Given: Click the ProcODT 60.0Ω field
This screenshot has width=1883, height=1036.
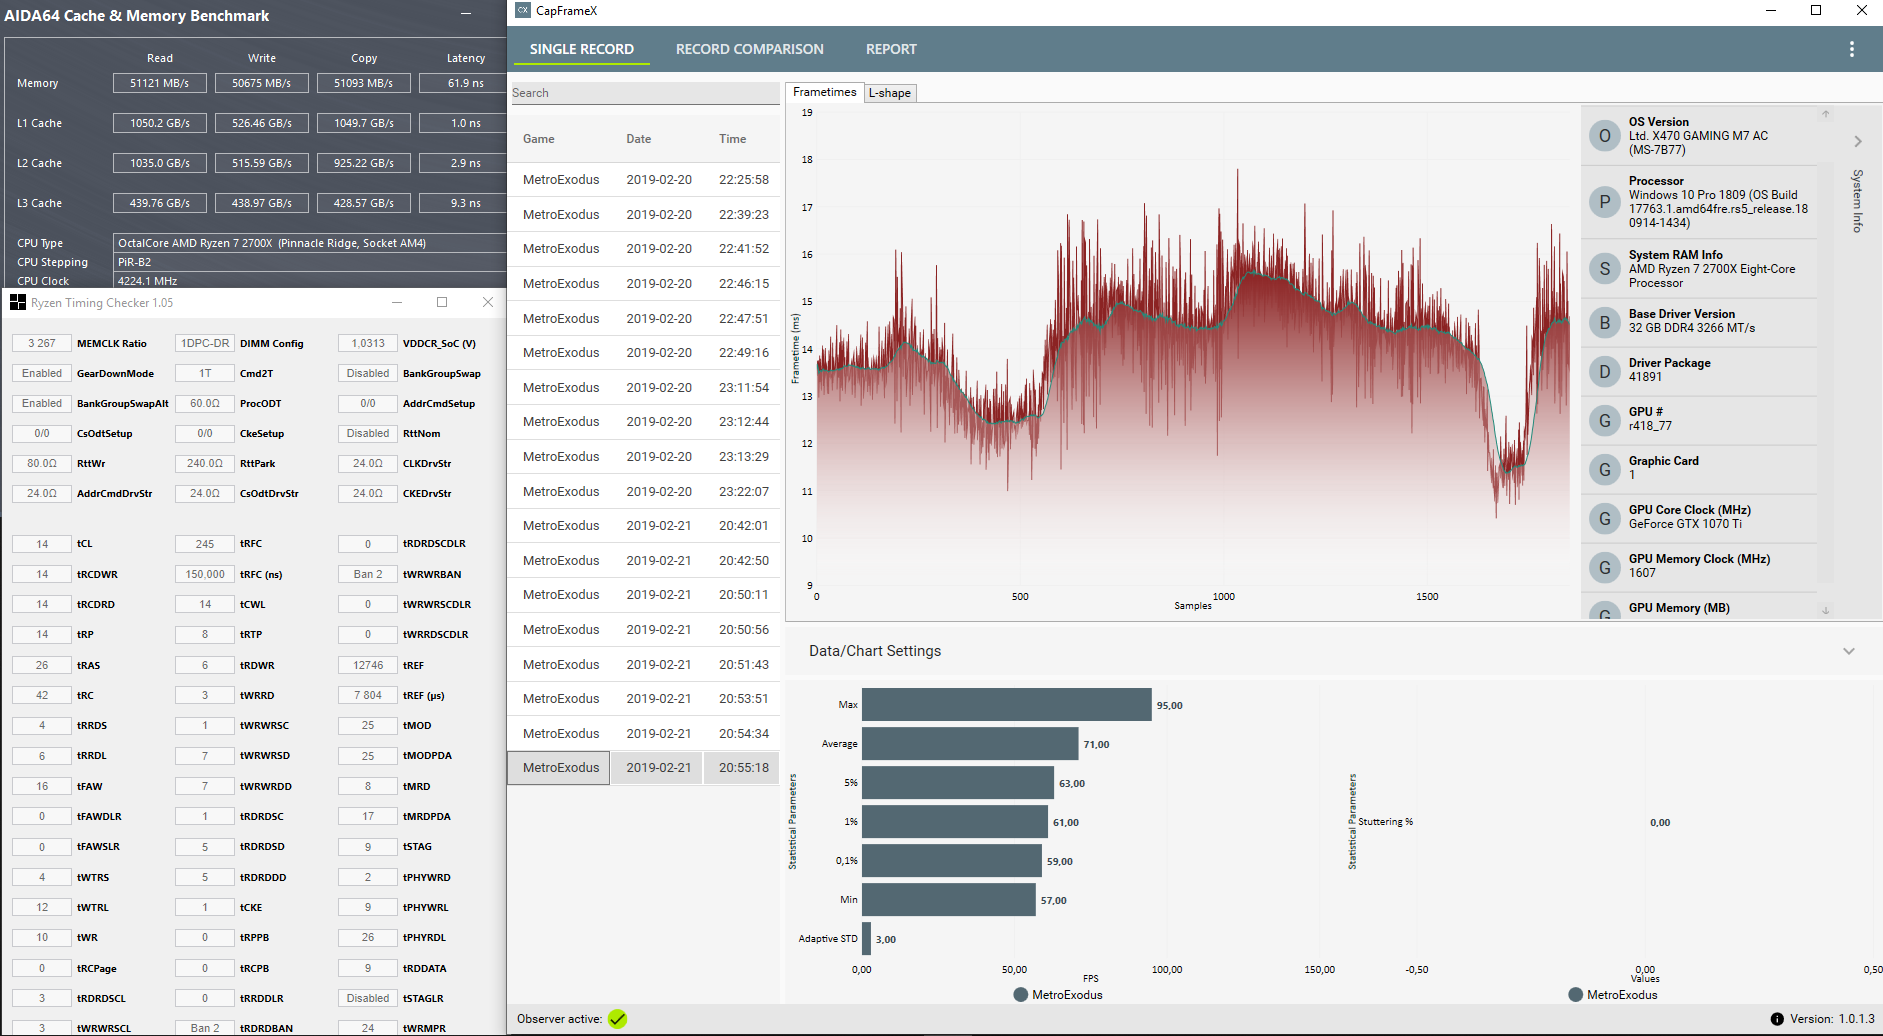Looking at the screenshot, I should click(205, 403).
